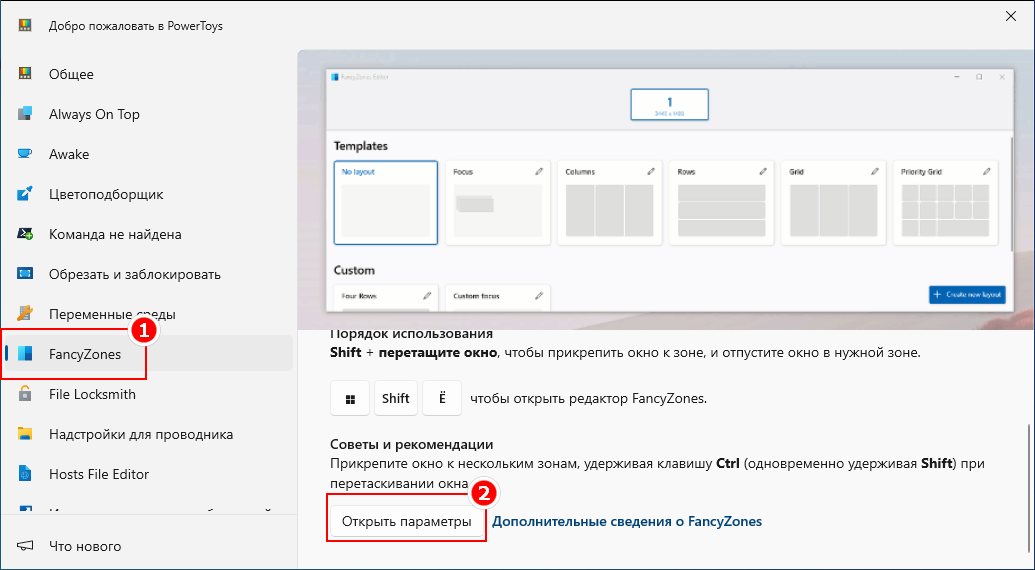
Task: Click the File Explorer add-ons icon
Action: point(25,434)
